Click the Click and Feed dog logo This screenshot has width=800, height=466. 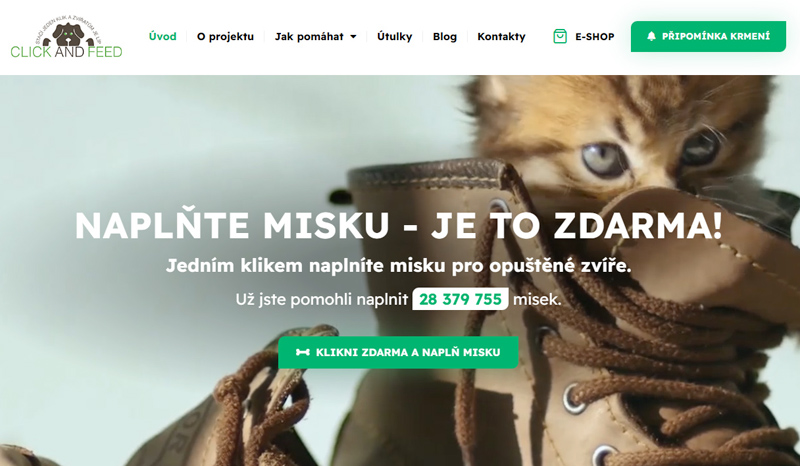tap(67, 35)
